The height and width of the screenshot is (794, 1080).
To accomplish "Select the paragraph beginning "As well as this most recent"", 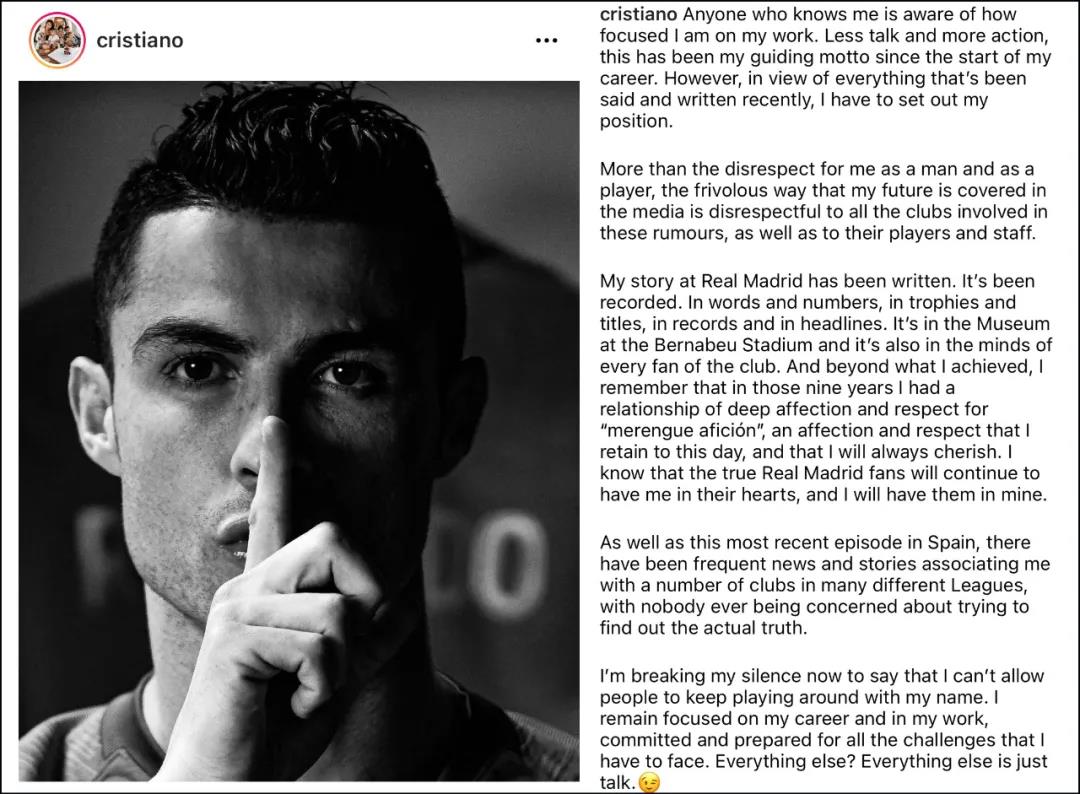I will coord(824,585).
